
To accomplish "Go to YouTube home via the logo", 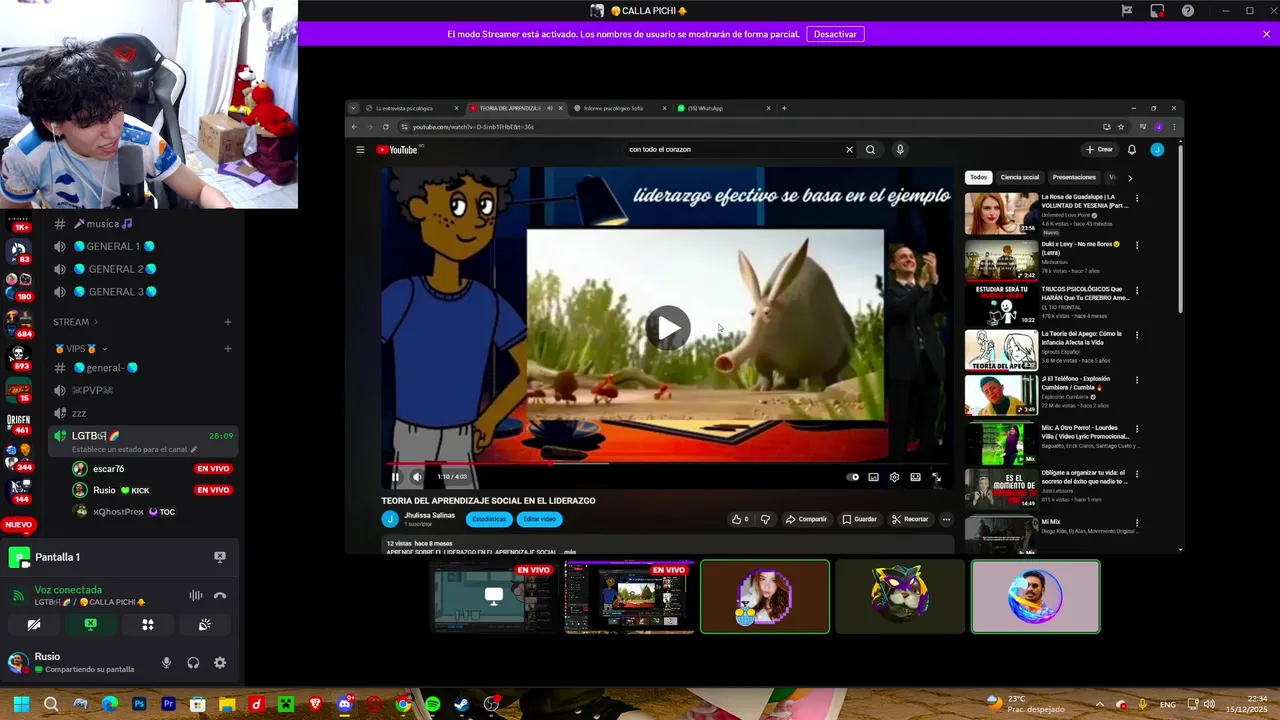I will (398, 150).
